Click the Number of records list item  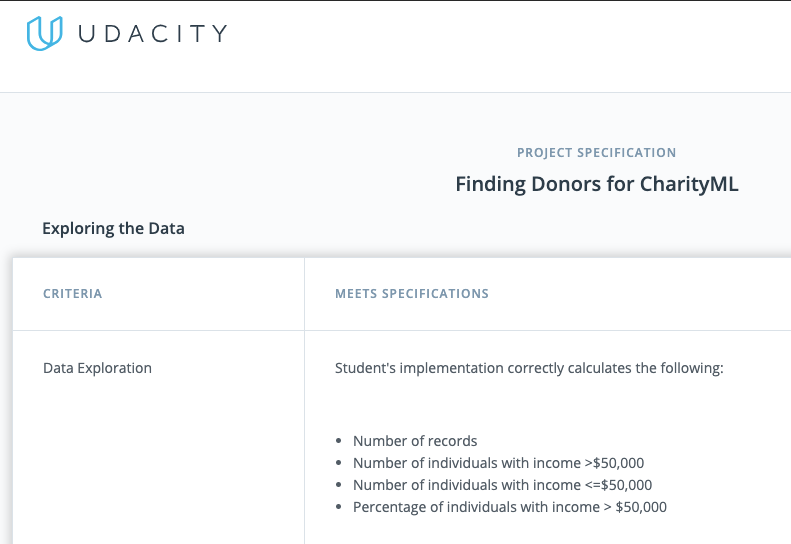pos(415,441)
